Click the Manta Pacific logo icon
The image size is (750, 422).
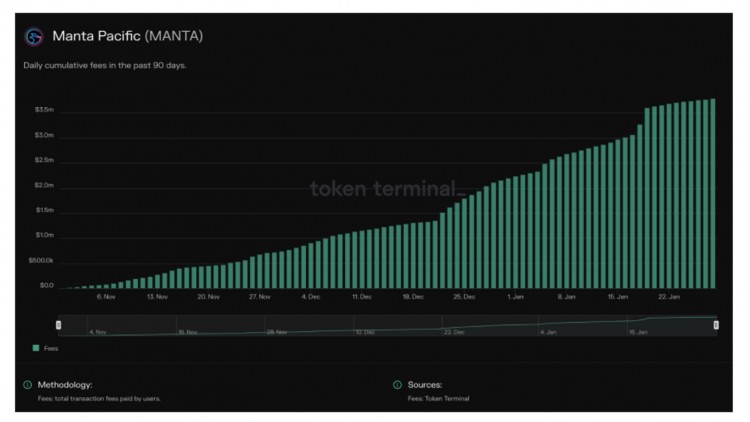[x=34, y=37]
